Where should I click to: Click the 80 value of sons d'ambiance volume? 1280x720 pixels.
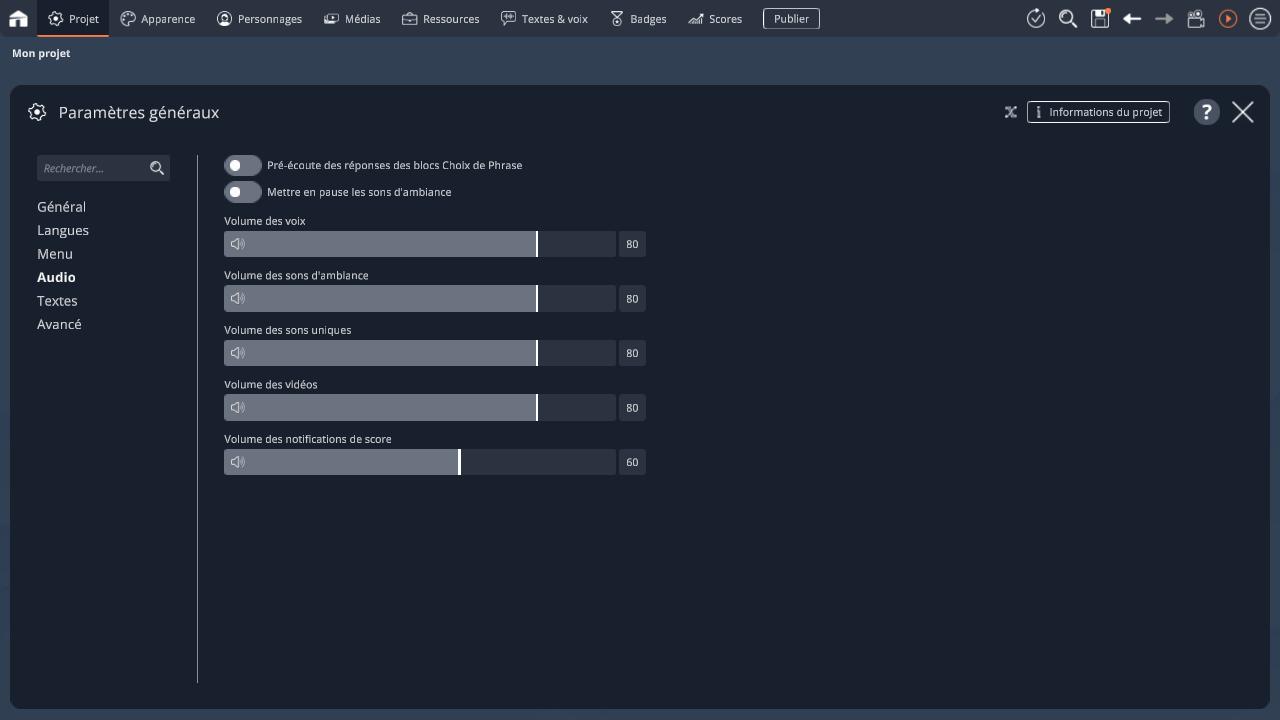pos(632,298)
